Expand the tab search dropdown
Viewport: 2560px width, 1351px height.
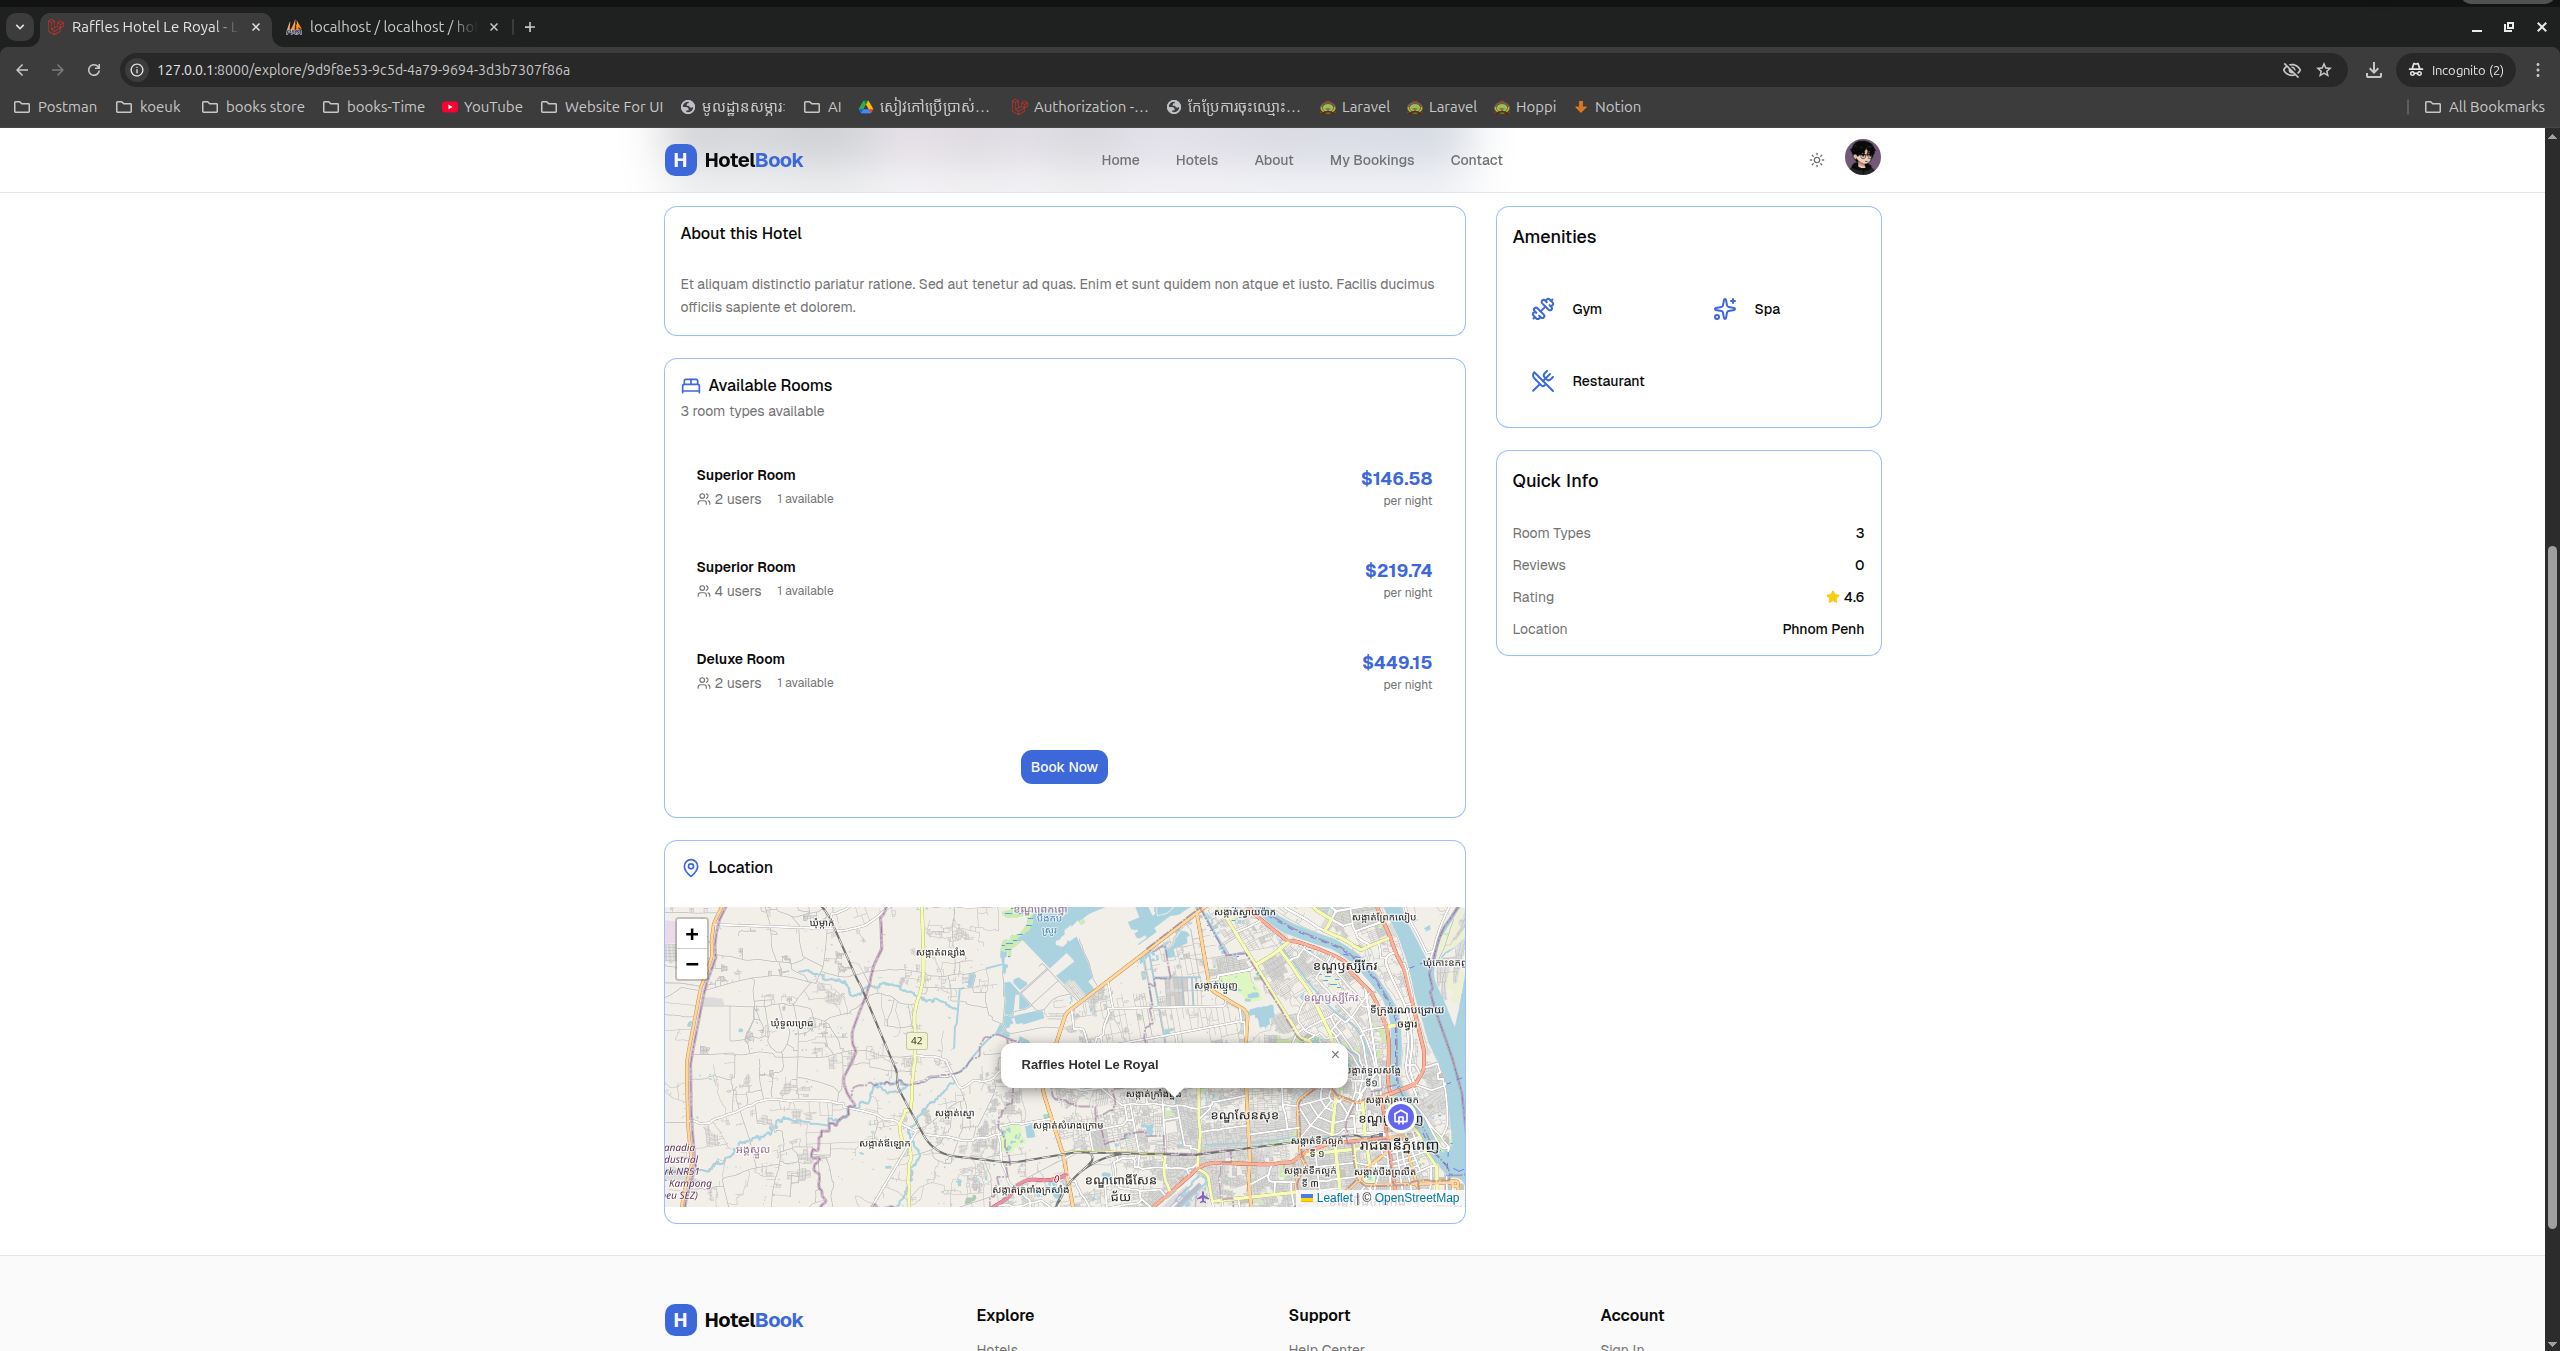(x=20, y=27)
